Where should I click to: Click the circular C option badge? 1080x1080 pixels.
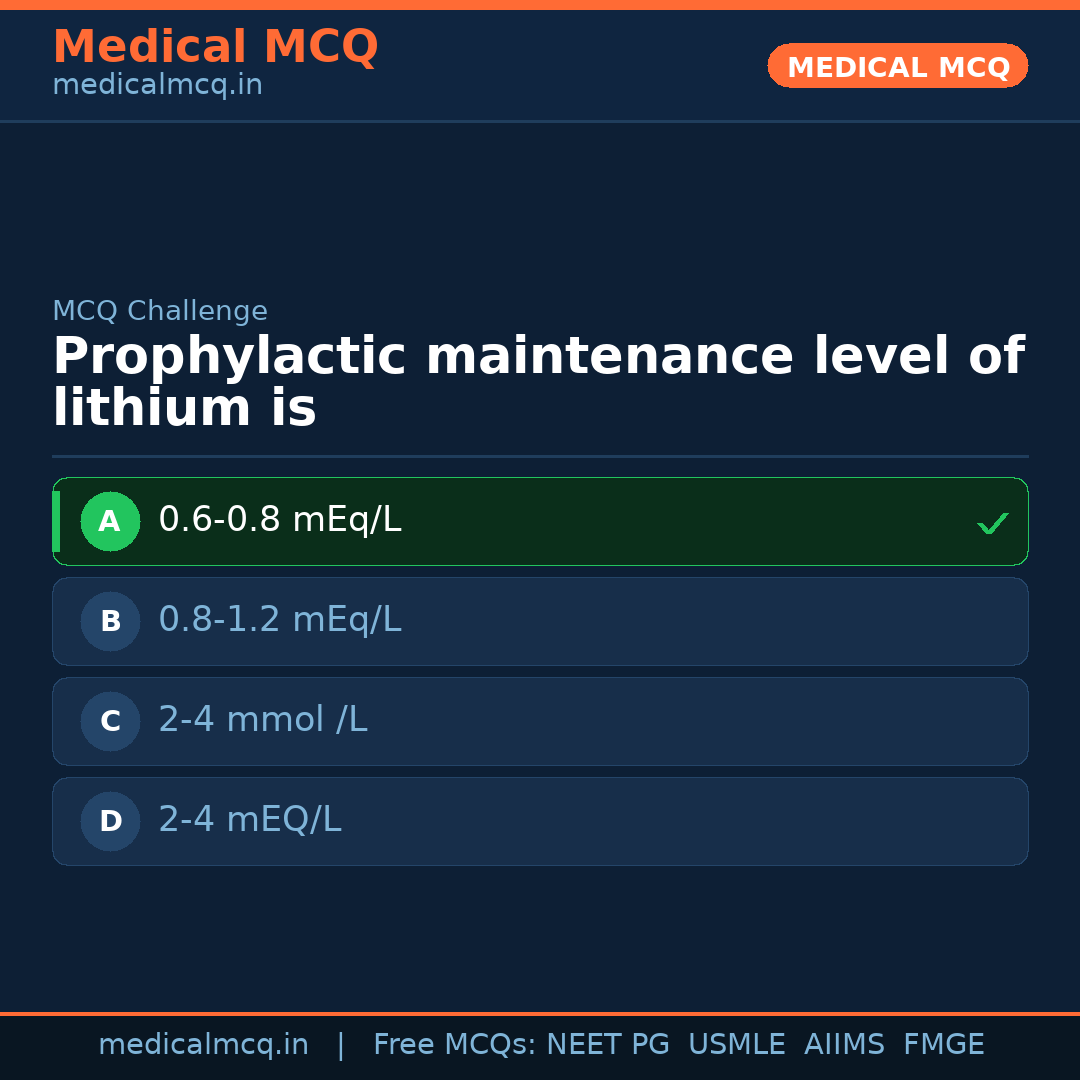coord(110,722)
